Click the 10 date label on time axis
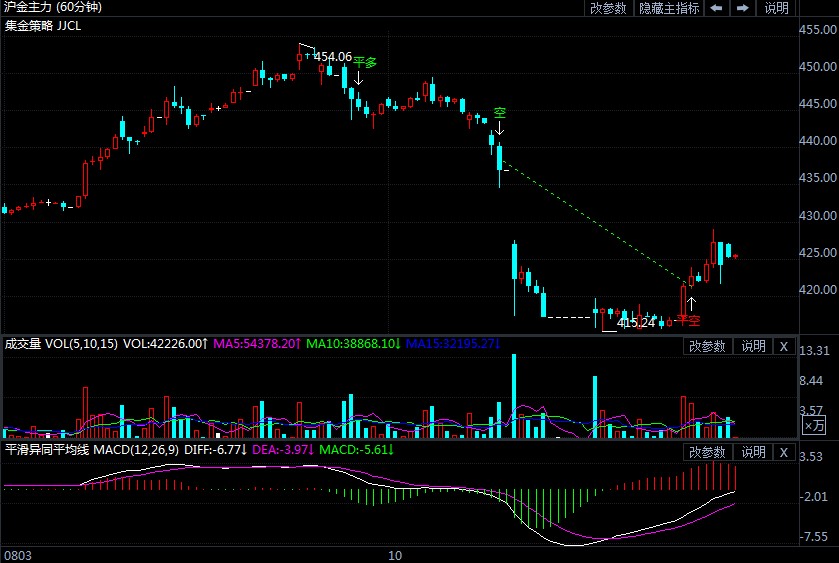 tap(395, 556)
